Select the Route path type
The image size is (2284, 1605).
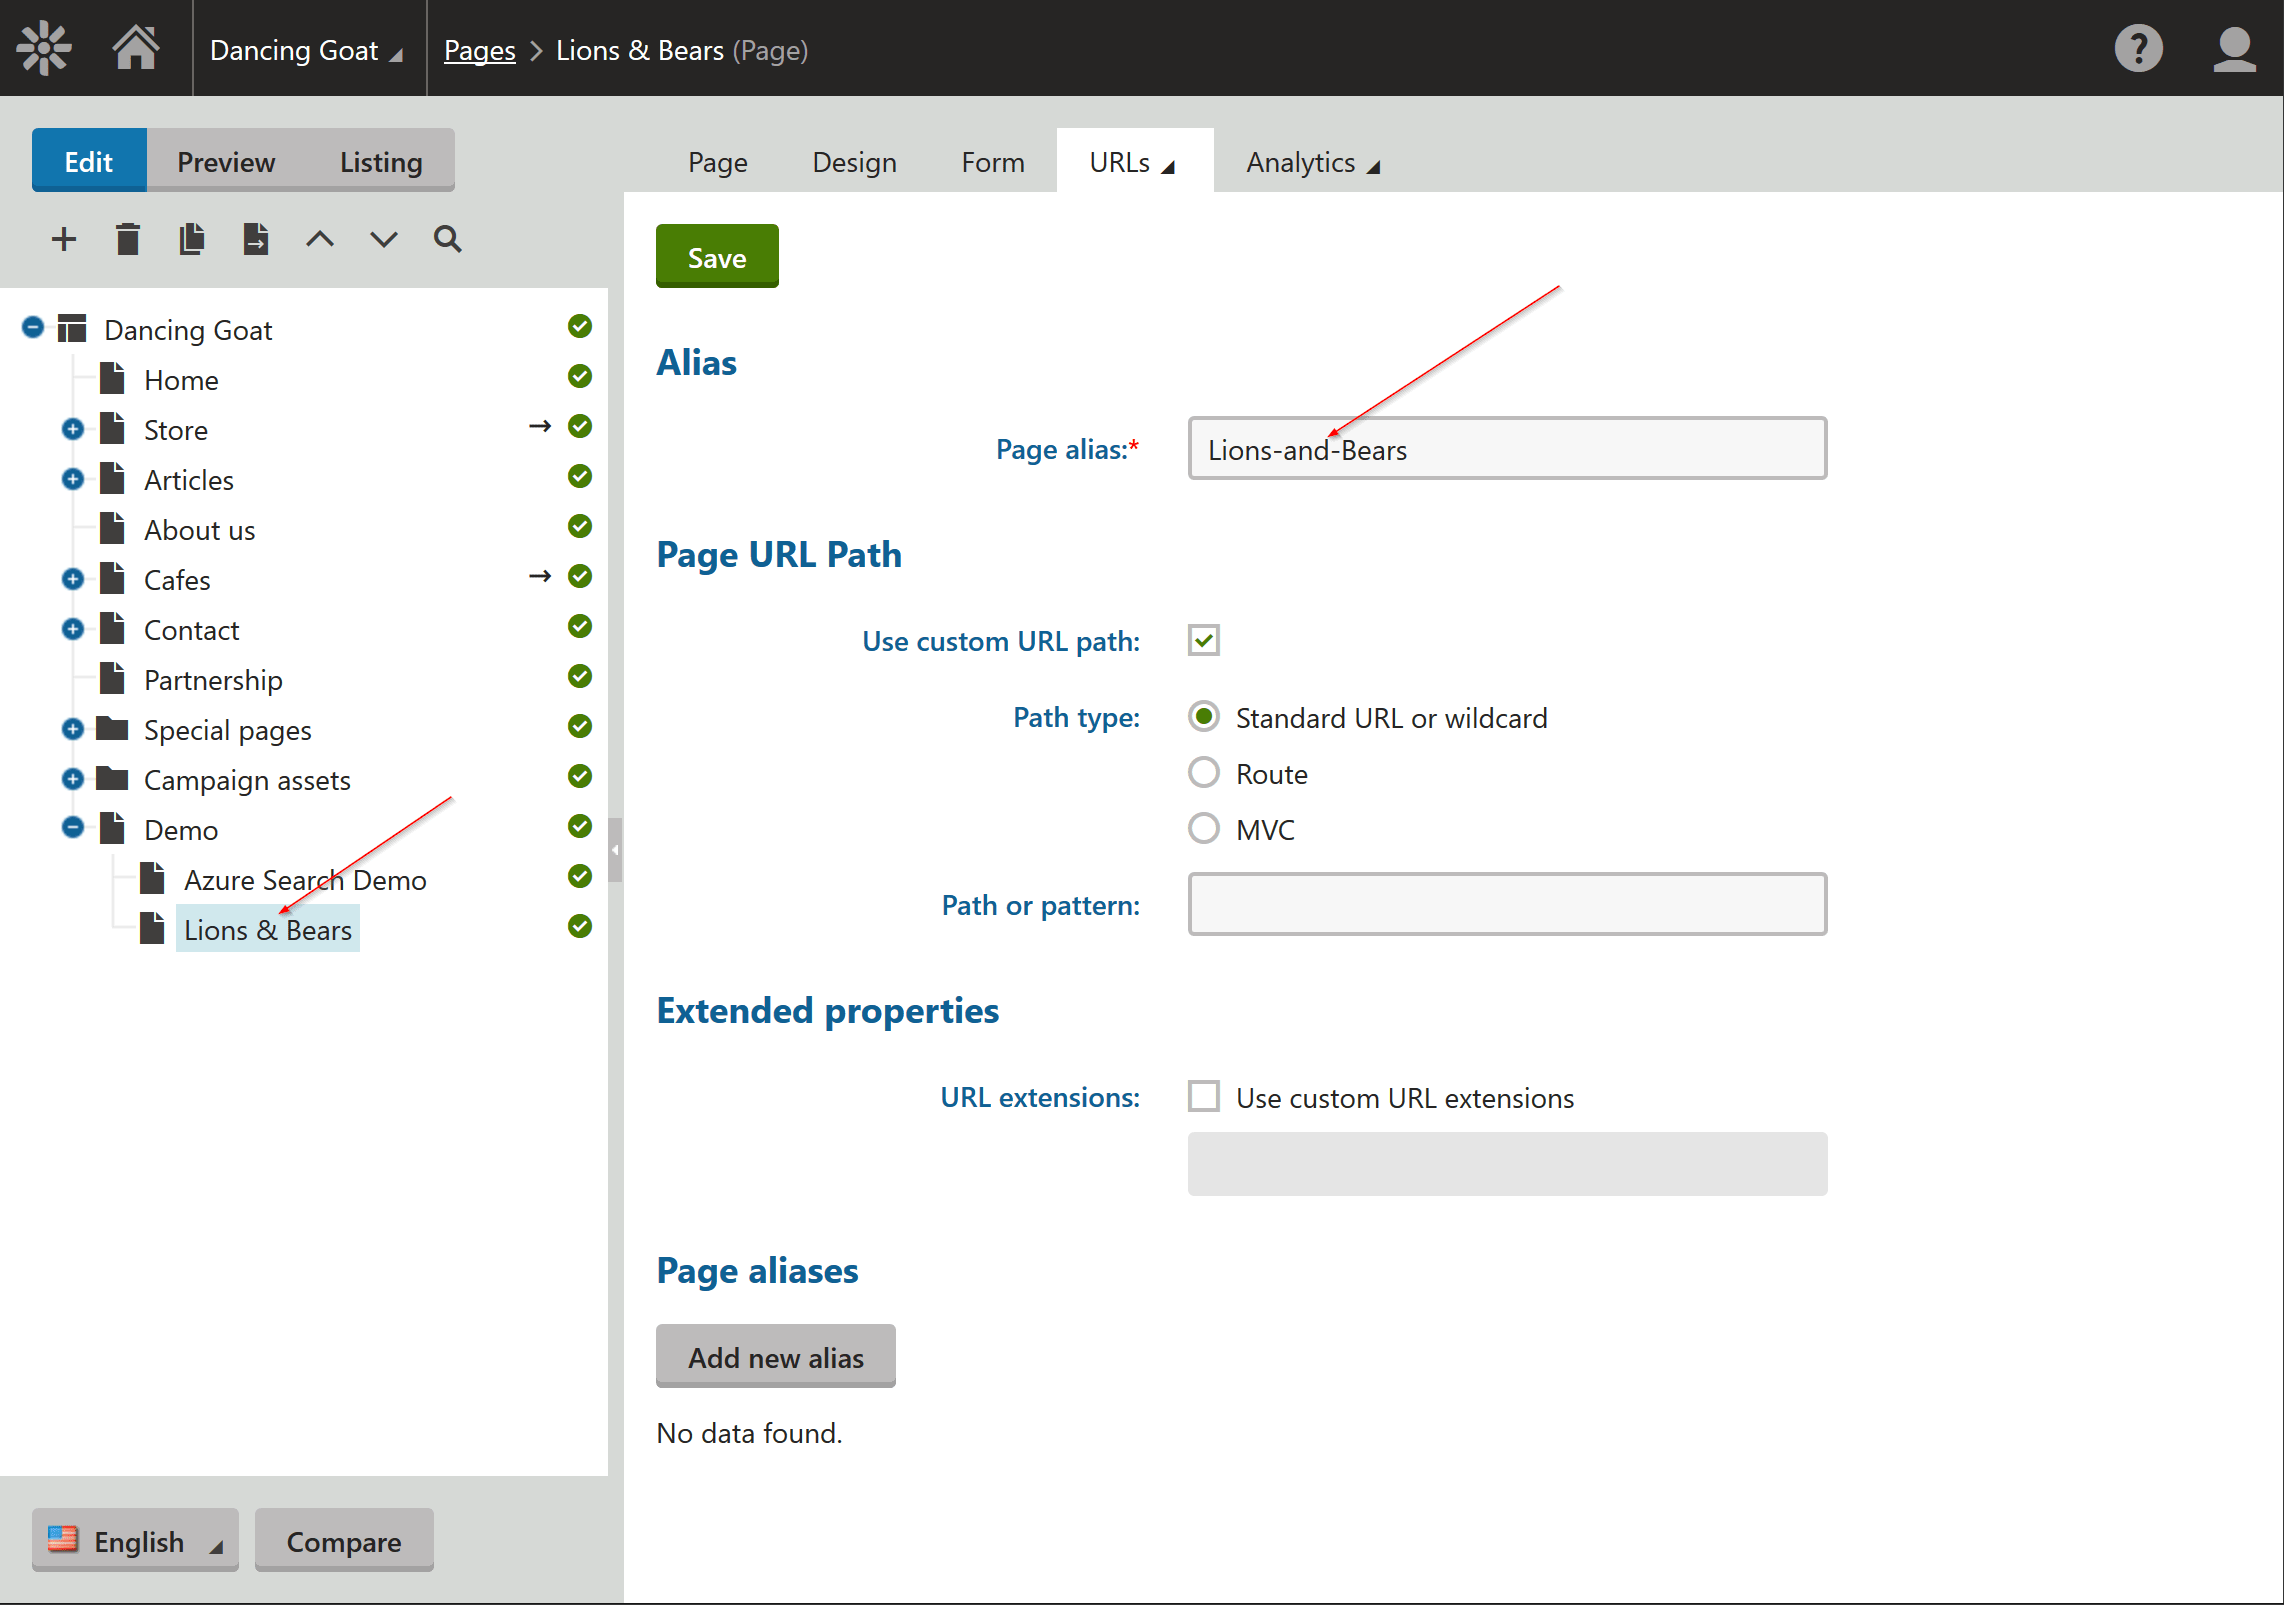point(1204,772)
